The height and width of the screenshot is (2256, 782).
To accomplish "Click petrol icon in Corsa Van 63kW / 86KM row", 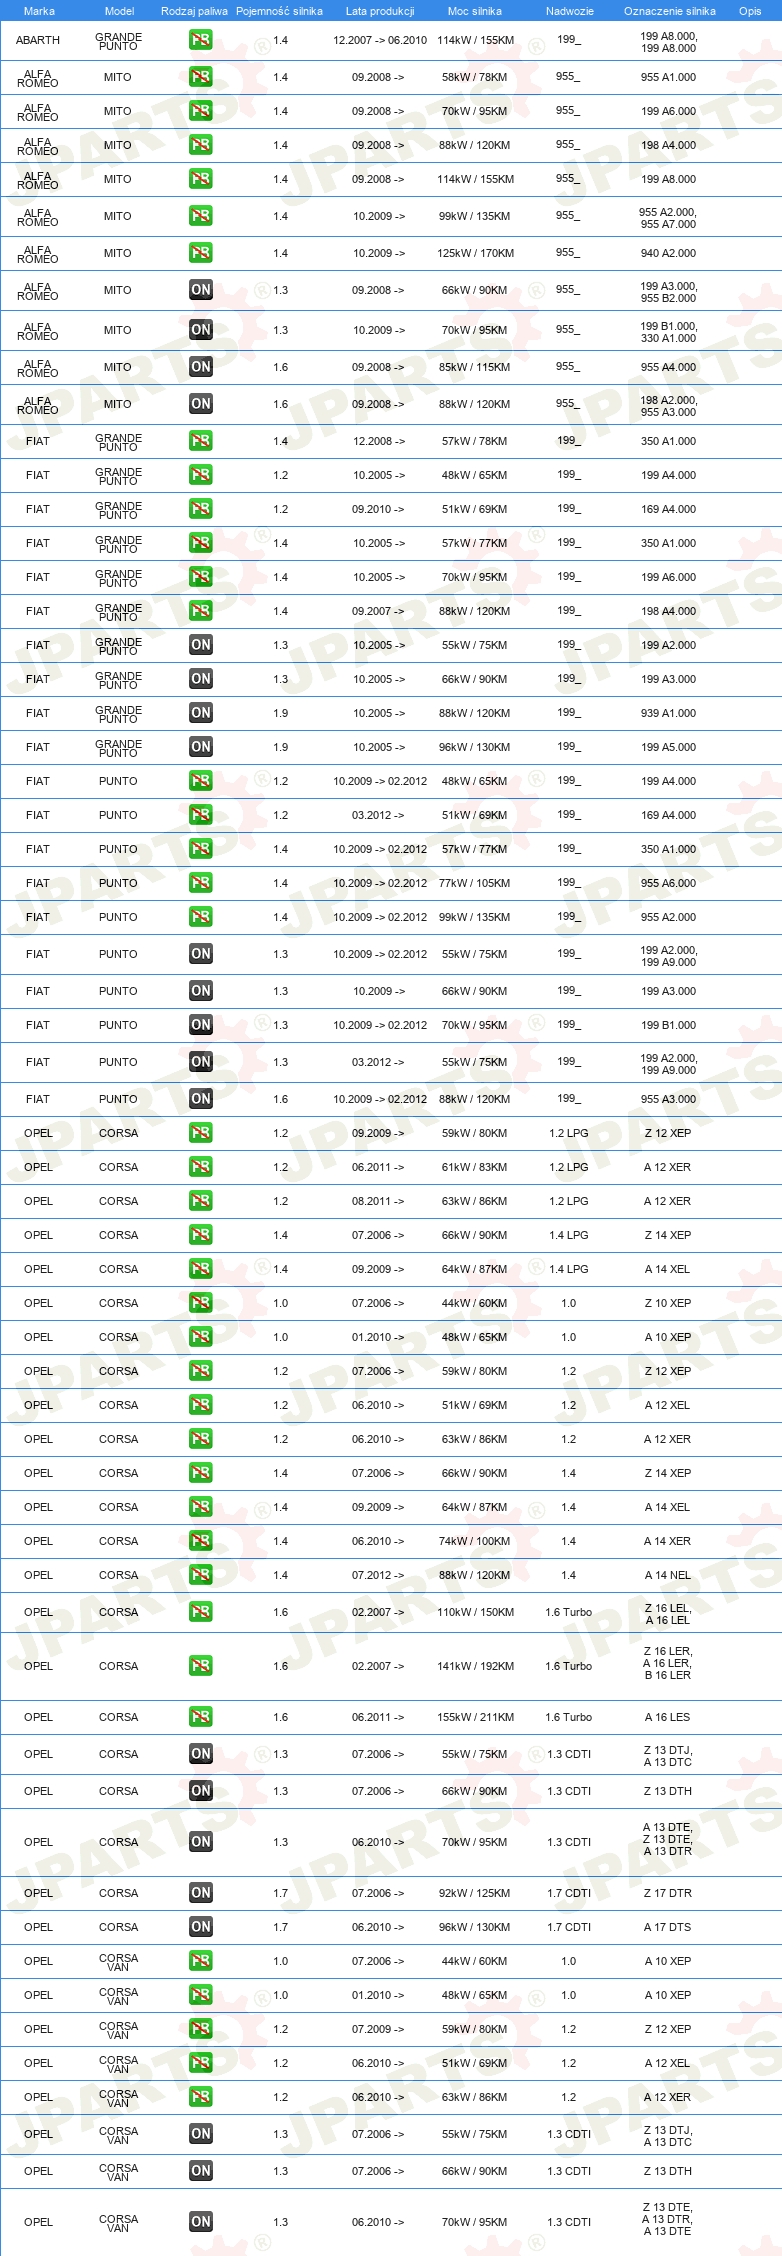I will click(201, 2097).
